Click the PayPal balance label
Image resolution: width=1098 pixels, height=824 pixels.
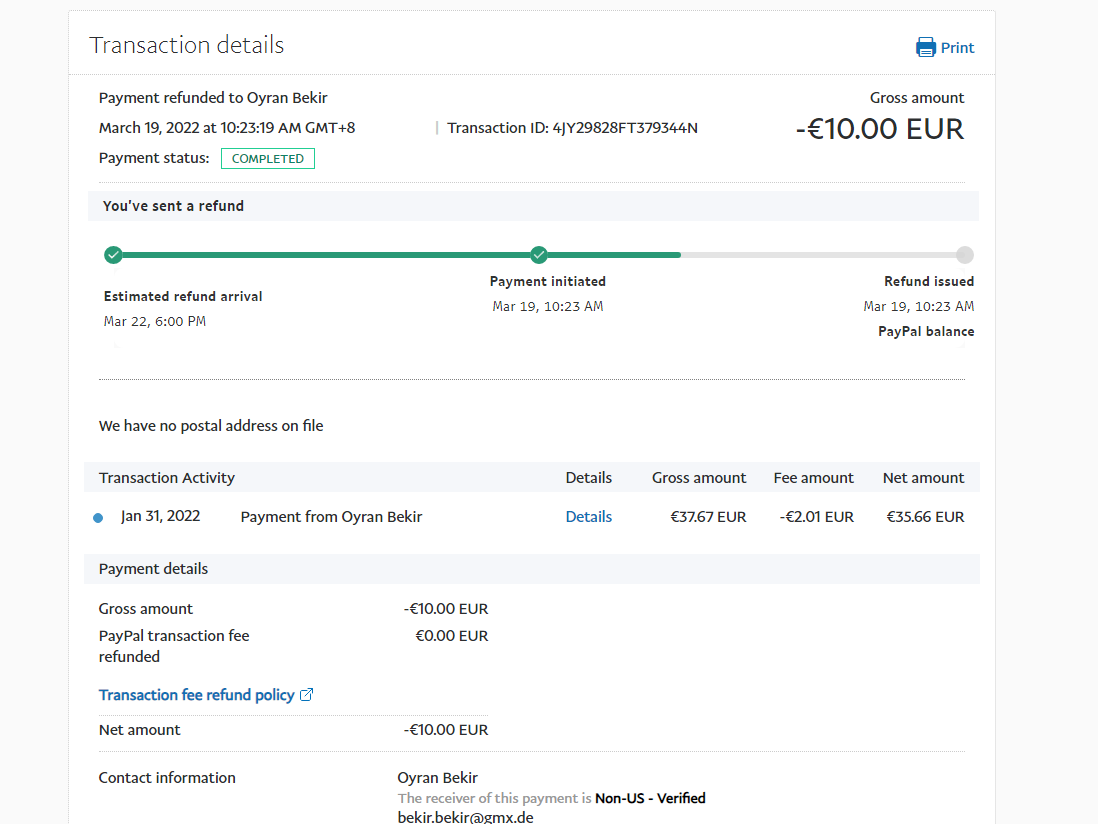point(926,332)
